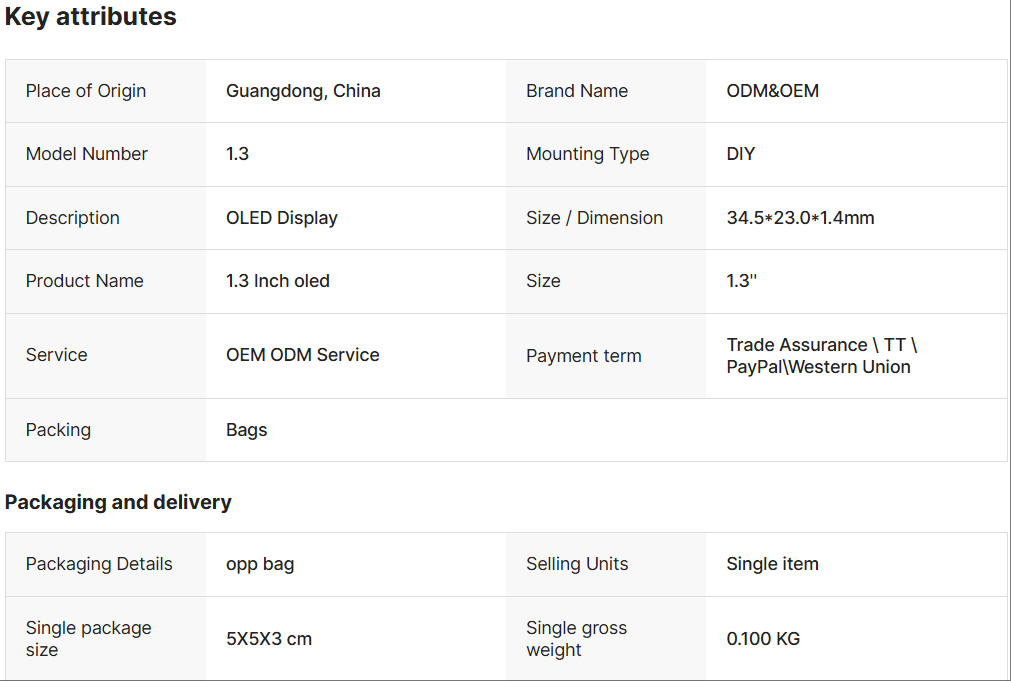The width and height of the screenshot is (1011, 681).
Task: Select the opp bag packaging value
Action: (260, 564)
